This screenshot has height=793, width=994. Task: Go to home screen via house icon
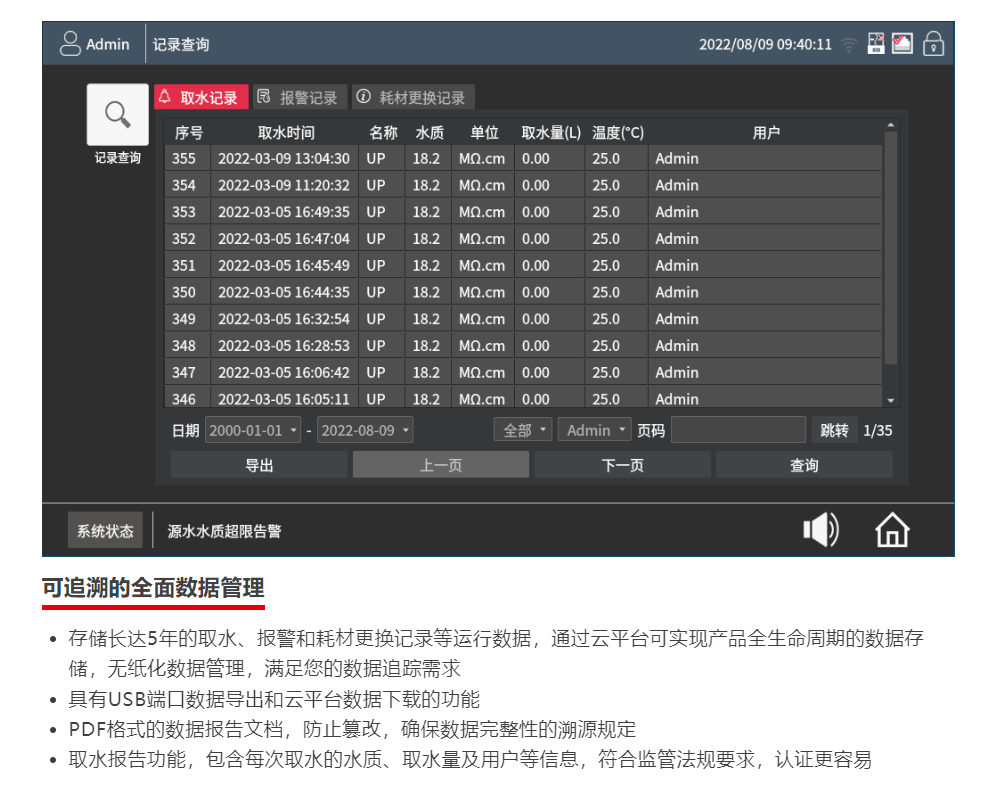[892, 530]
